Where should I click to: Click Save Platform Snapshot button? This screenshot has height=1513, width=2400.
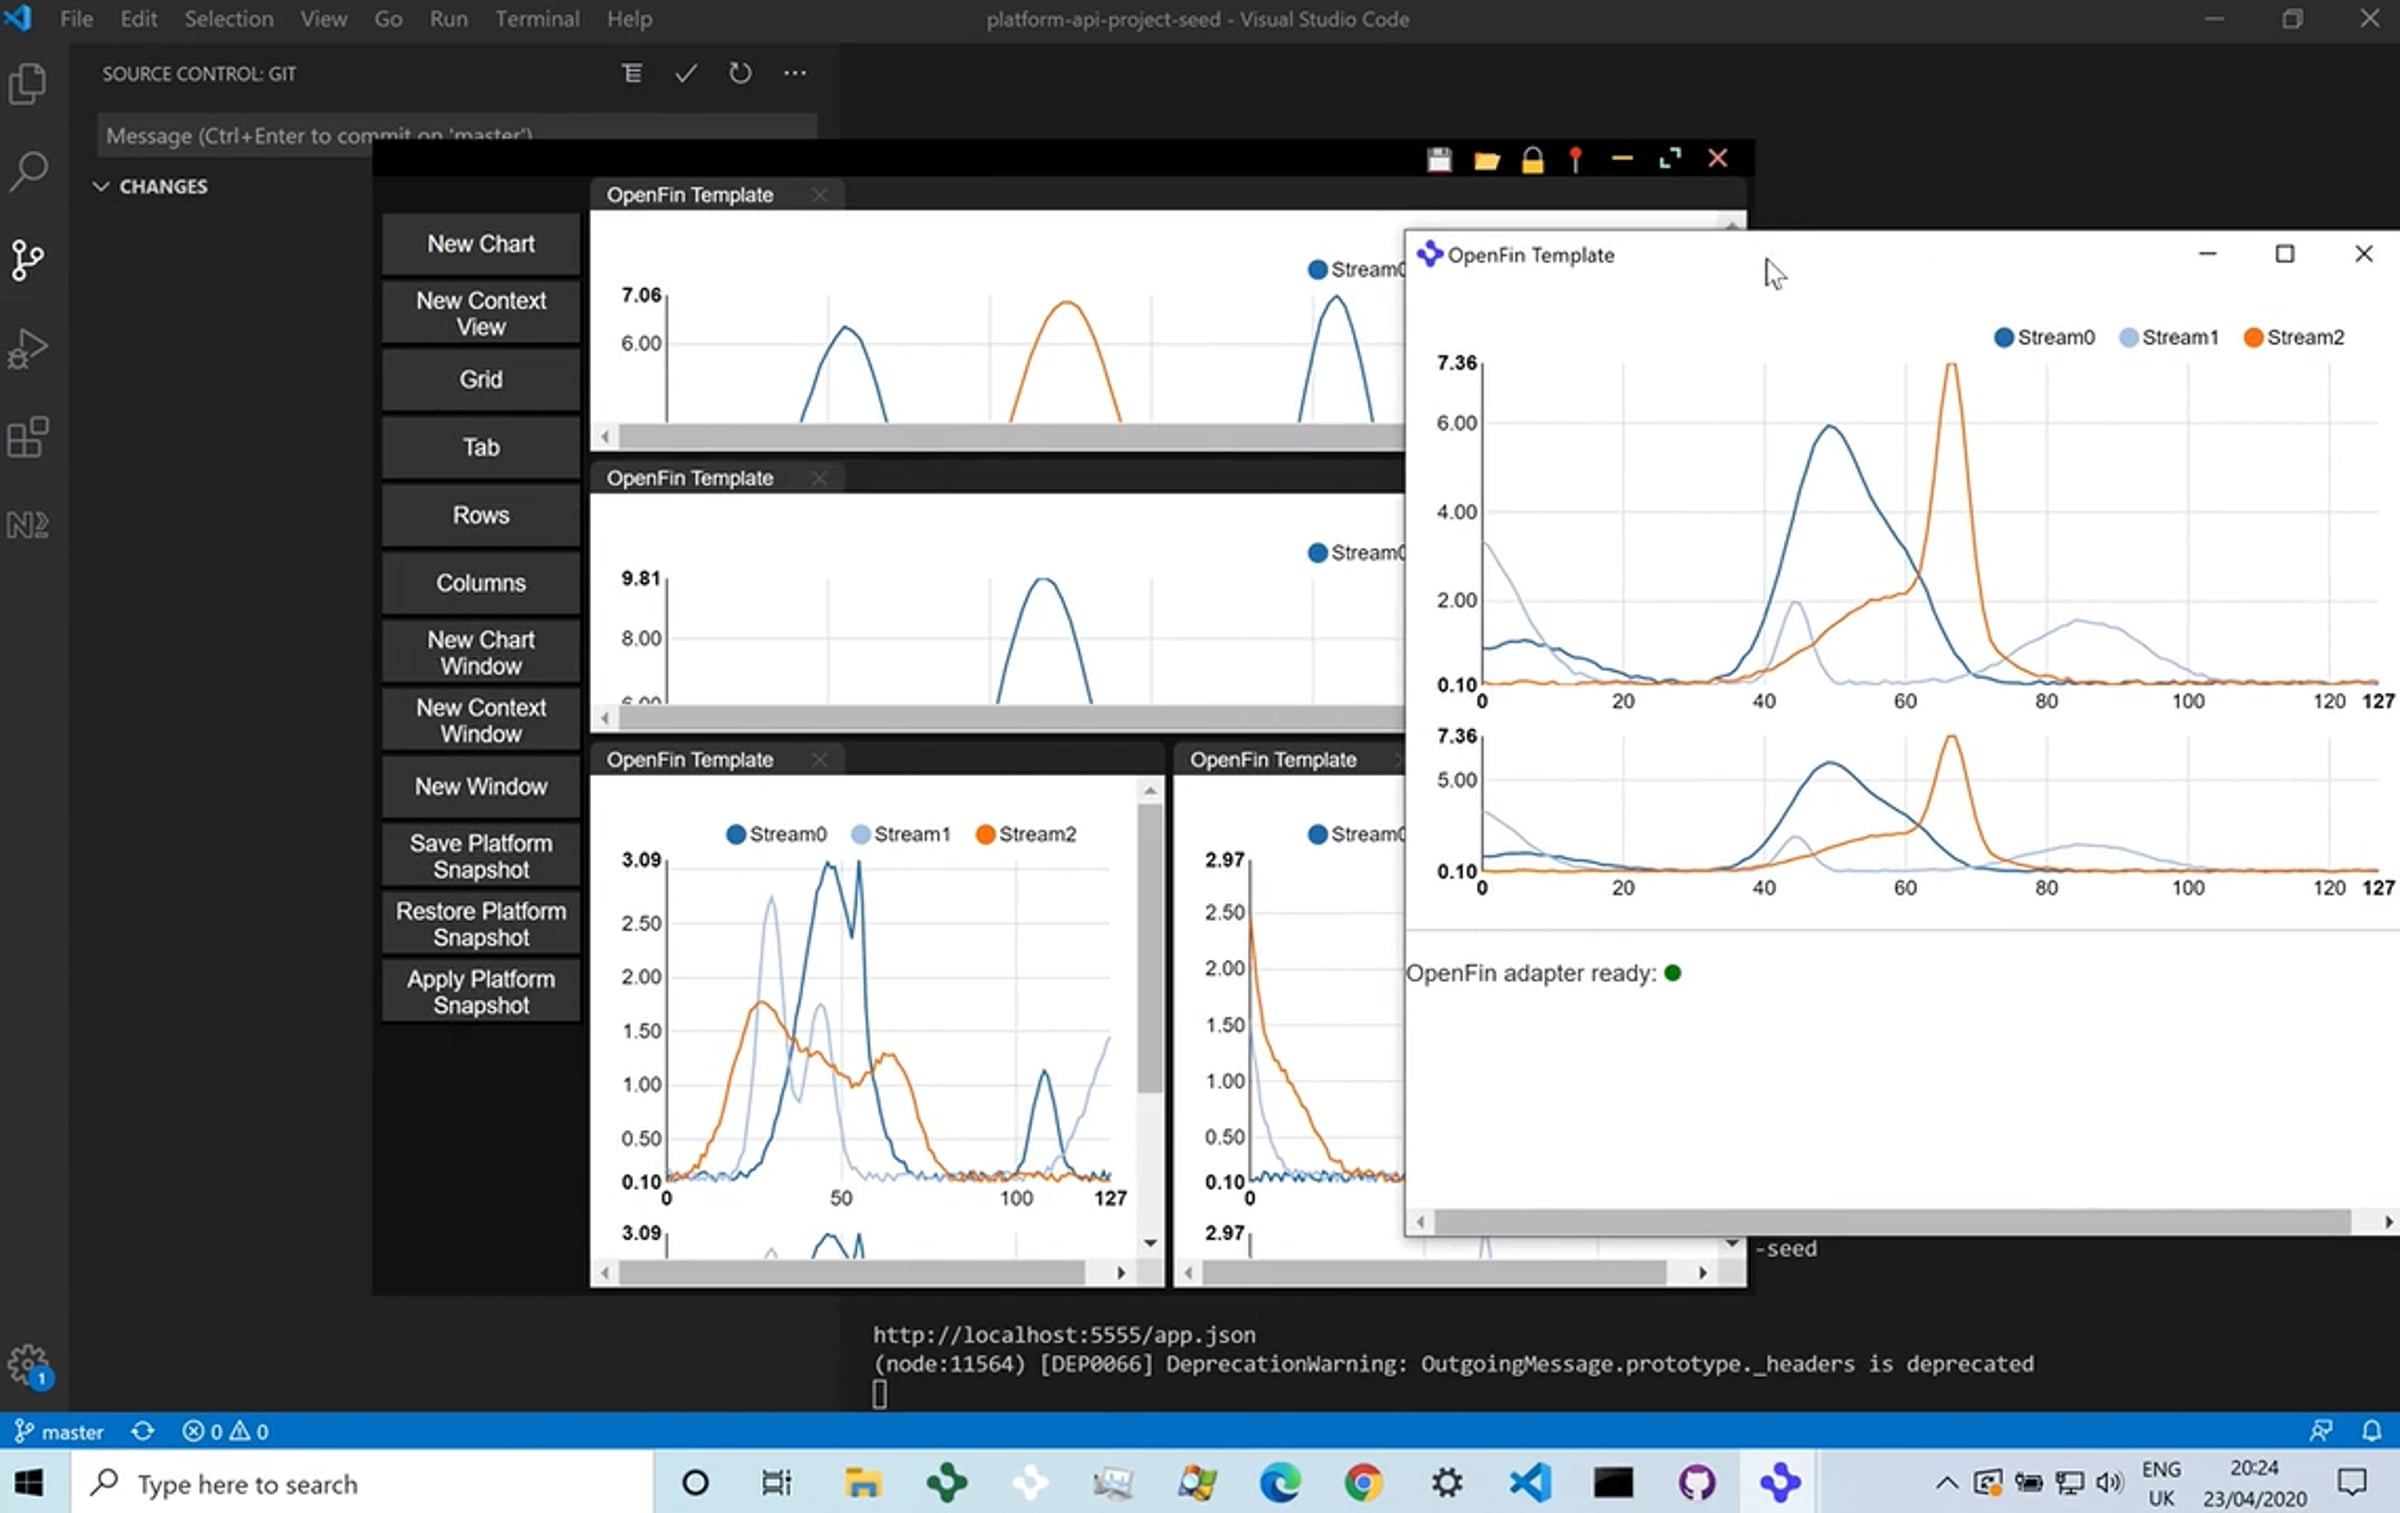tap(481, 857)
